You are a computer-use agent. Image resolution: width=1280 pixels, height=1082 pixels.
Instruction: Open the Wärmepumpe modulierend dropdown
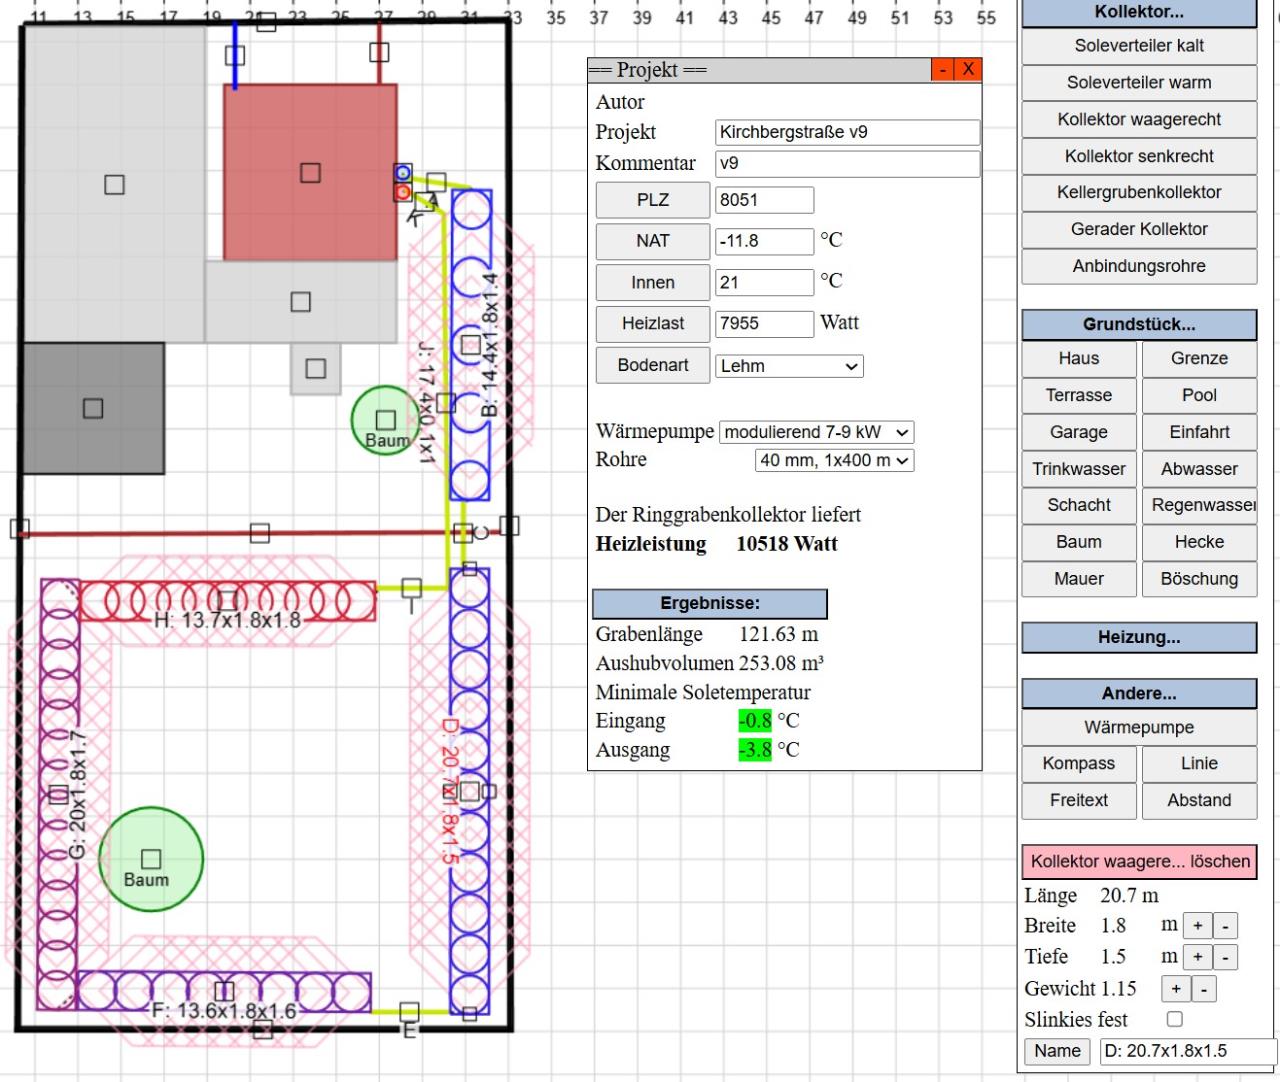click(816, 432)
